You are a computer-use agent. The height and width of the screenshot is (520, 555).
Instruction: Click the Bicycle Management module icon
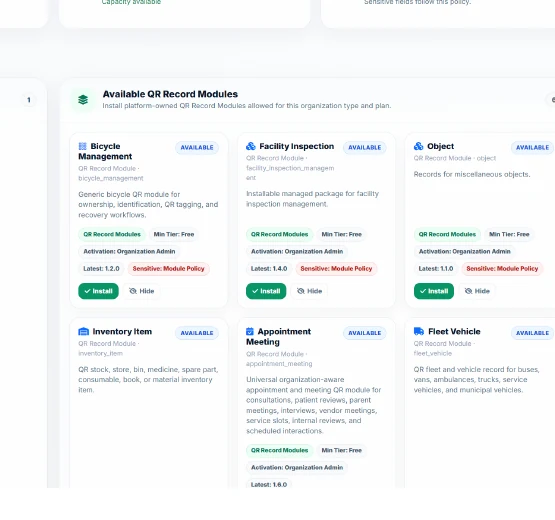[82, 146]
